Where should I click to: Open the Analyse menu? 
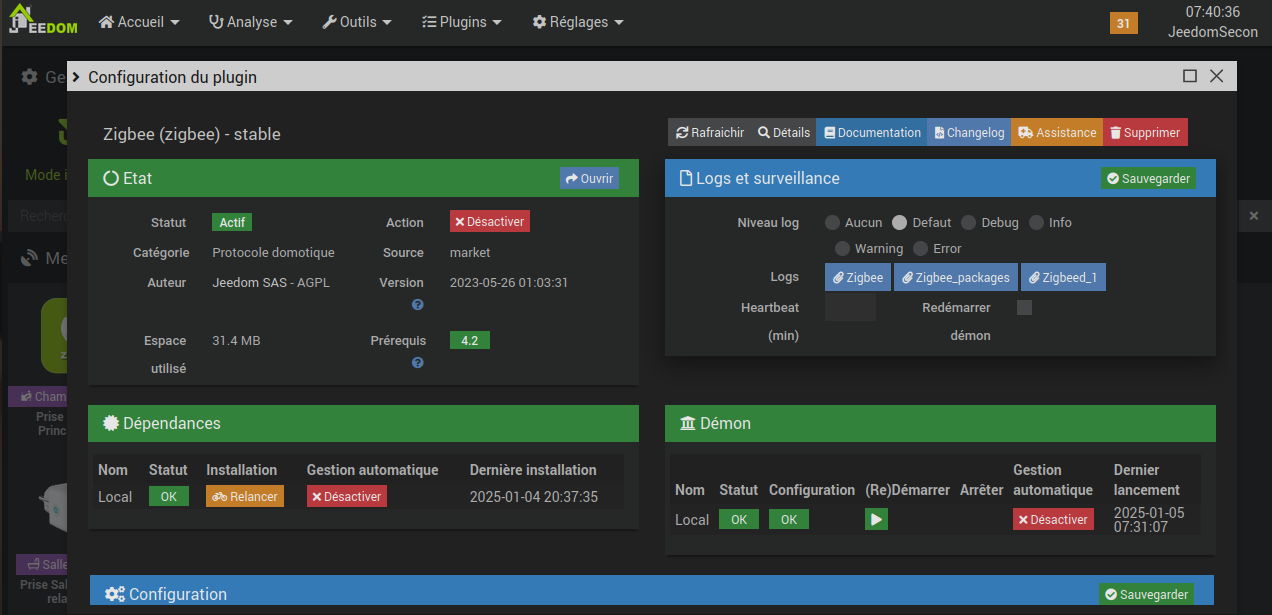point(250,22)
